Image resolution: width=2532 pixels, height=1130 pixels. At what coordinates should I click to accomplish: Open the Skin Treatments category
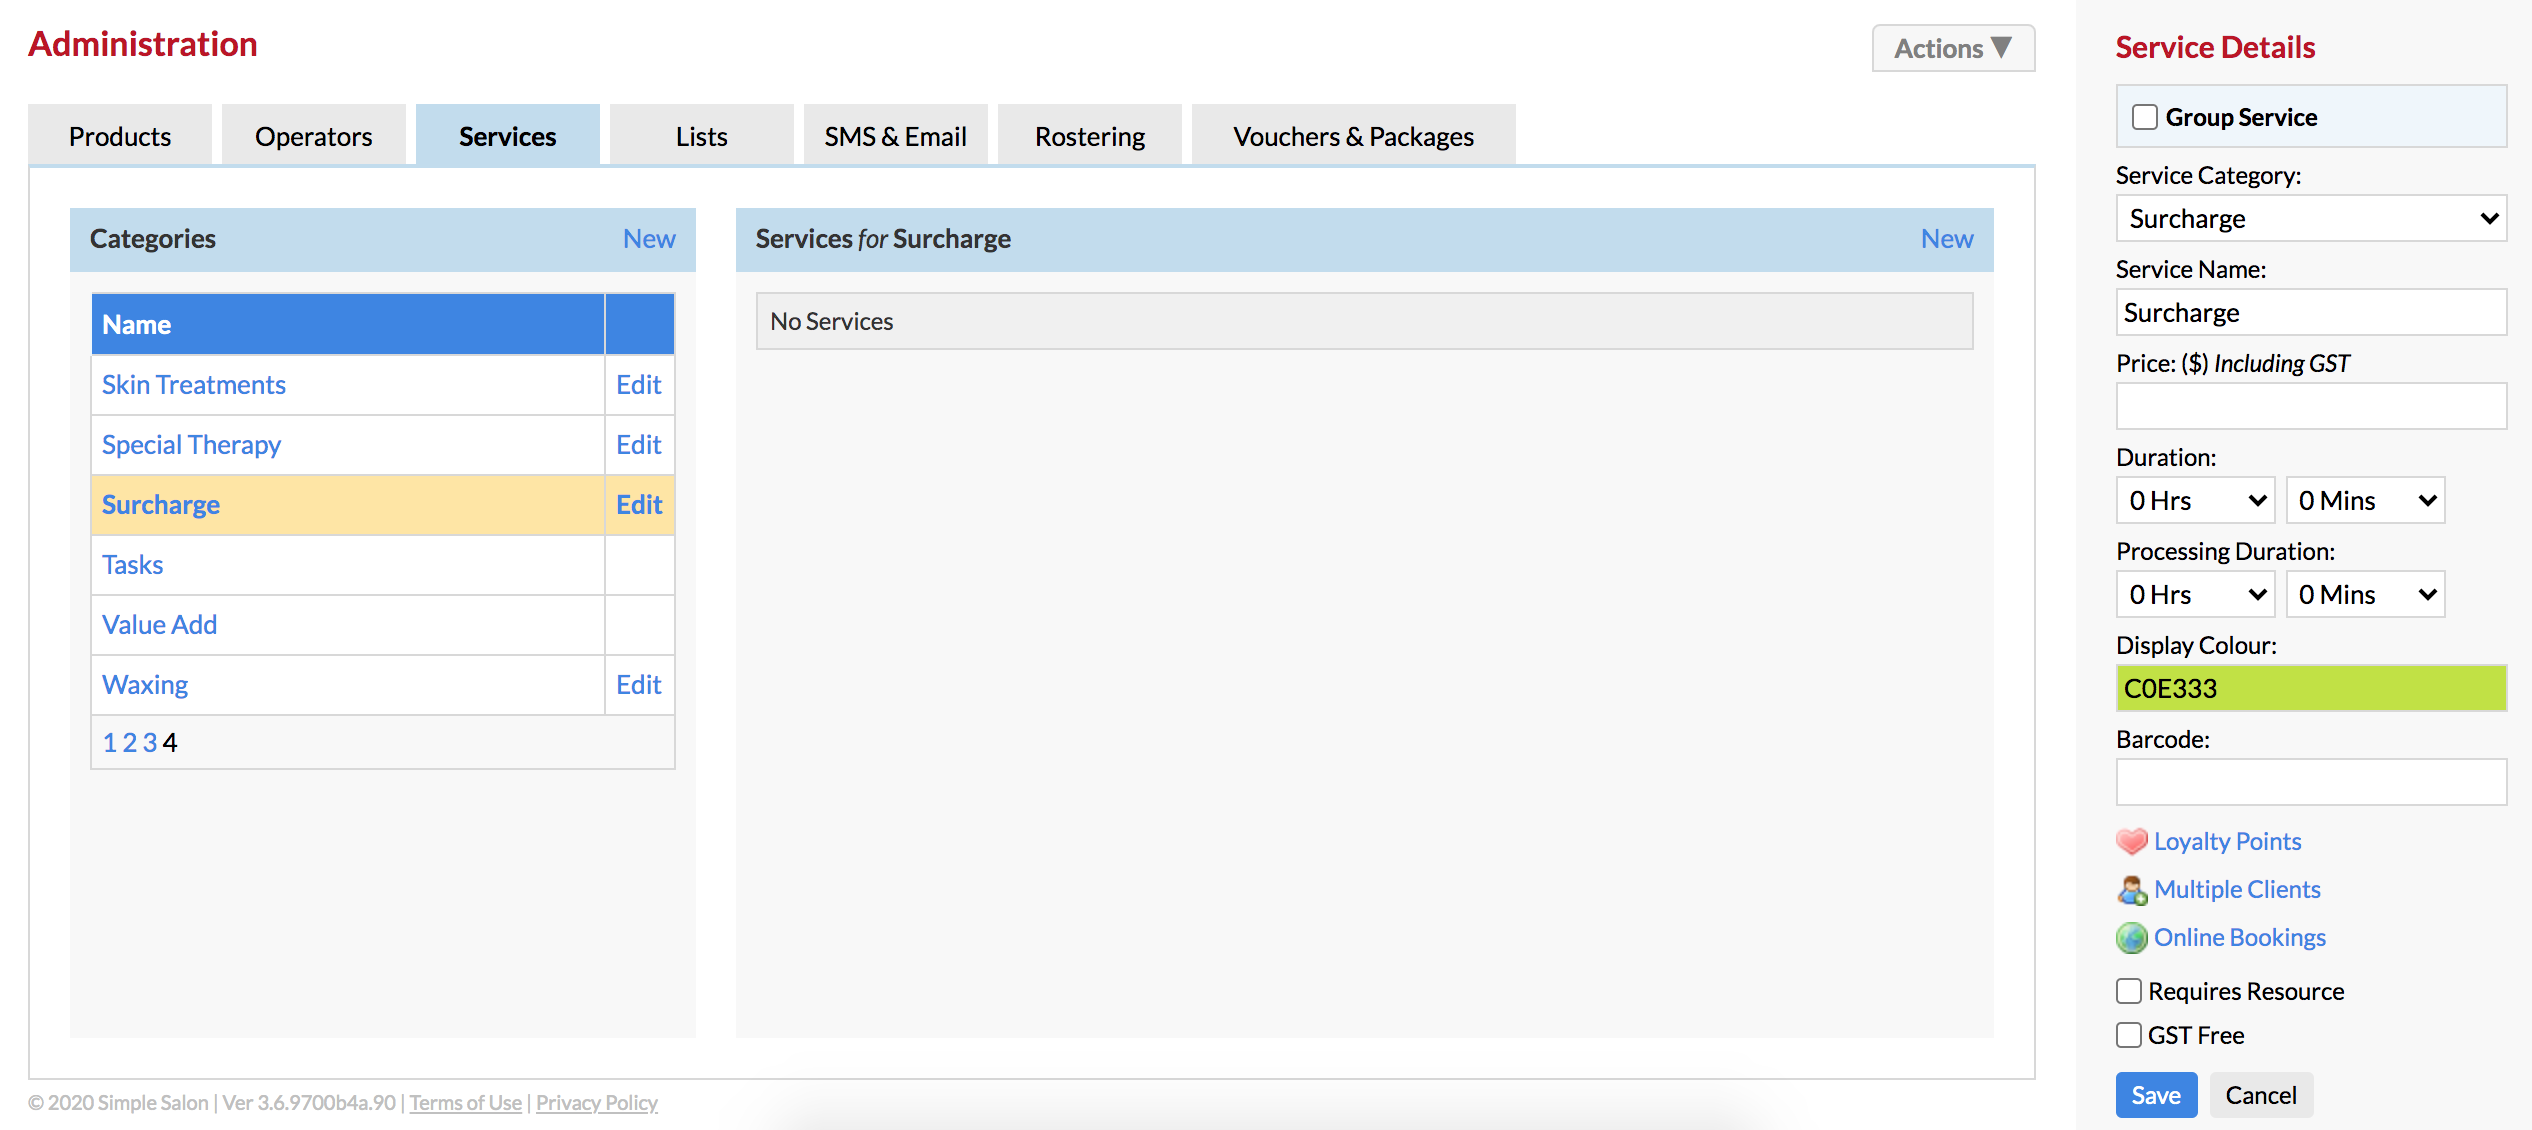(193, 384)
